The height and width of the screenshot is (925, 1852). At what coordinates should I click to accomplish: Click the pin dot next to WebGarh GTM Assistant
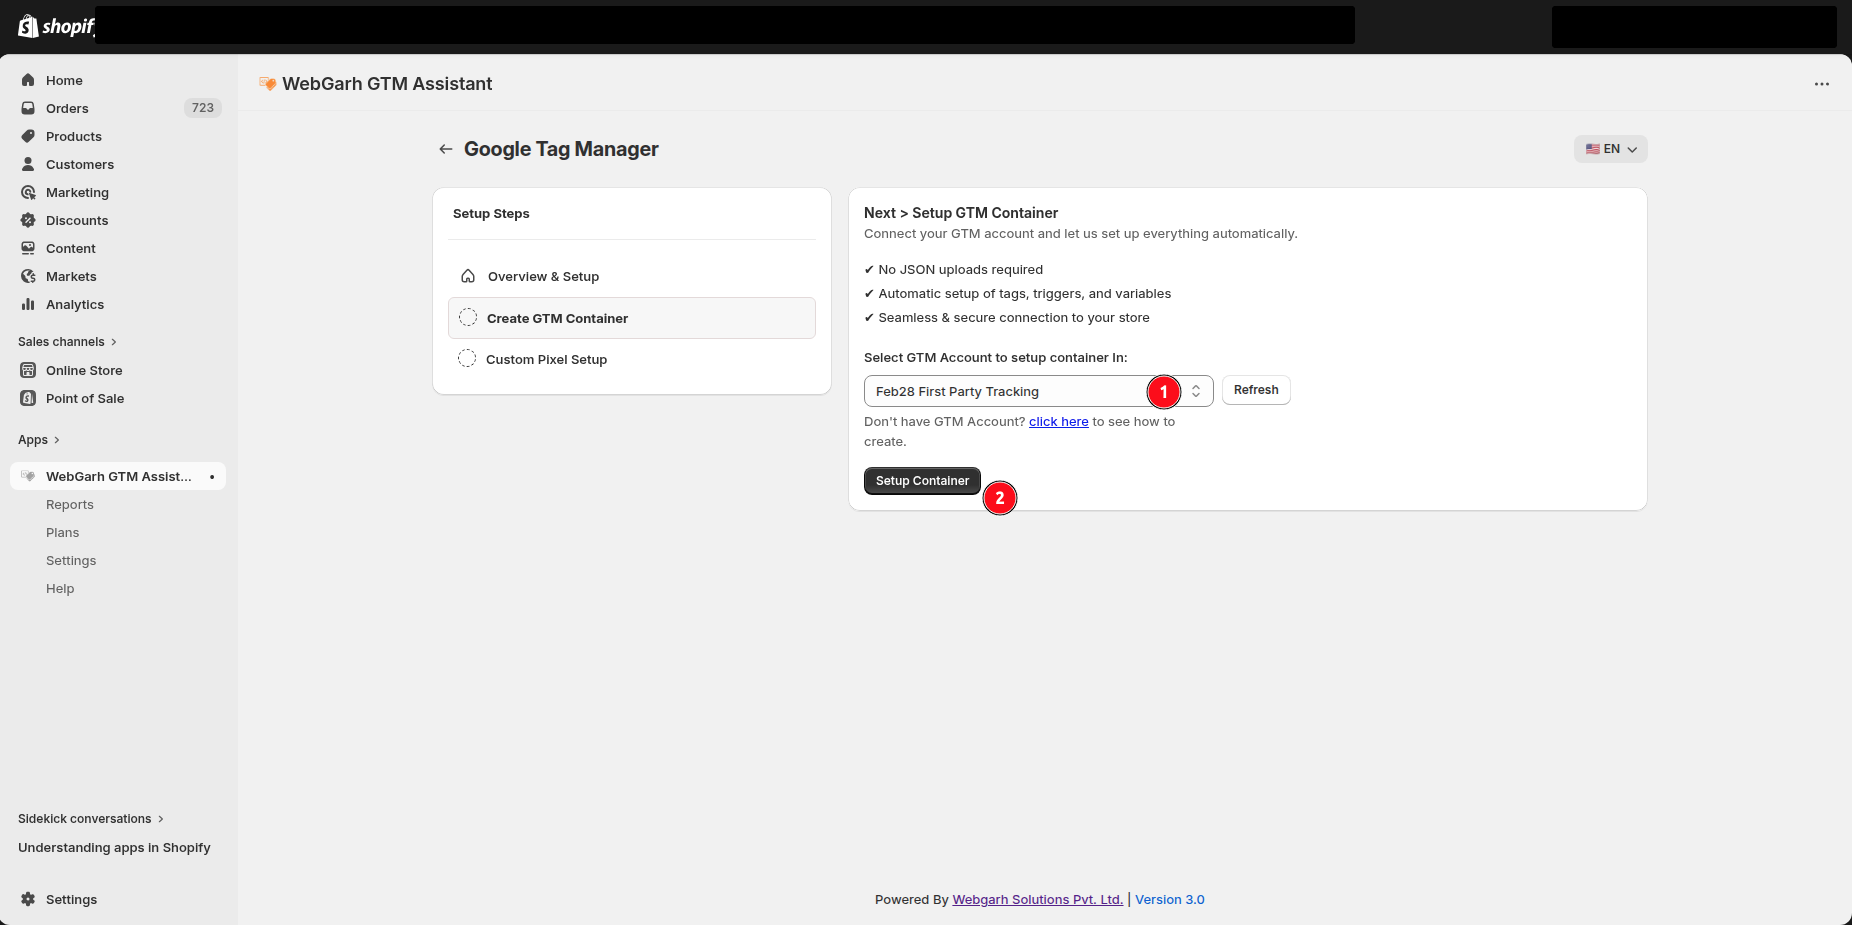[212, 477]
